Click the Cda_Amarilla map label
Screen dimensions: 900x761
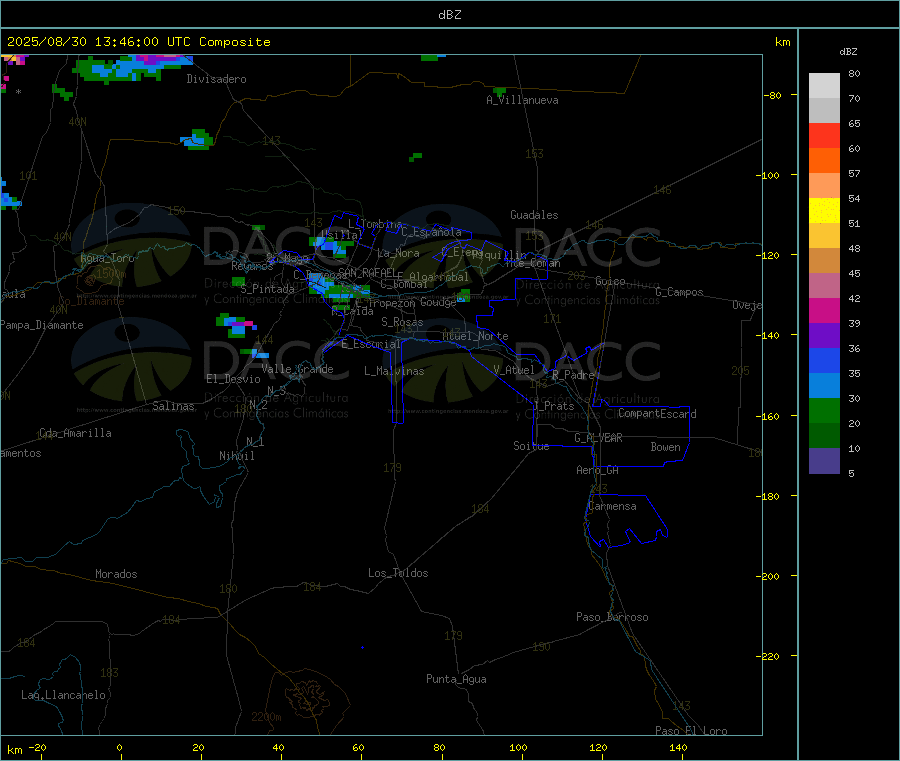point(75,433)
